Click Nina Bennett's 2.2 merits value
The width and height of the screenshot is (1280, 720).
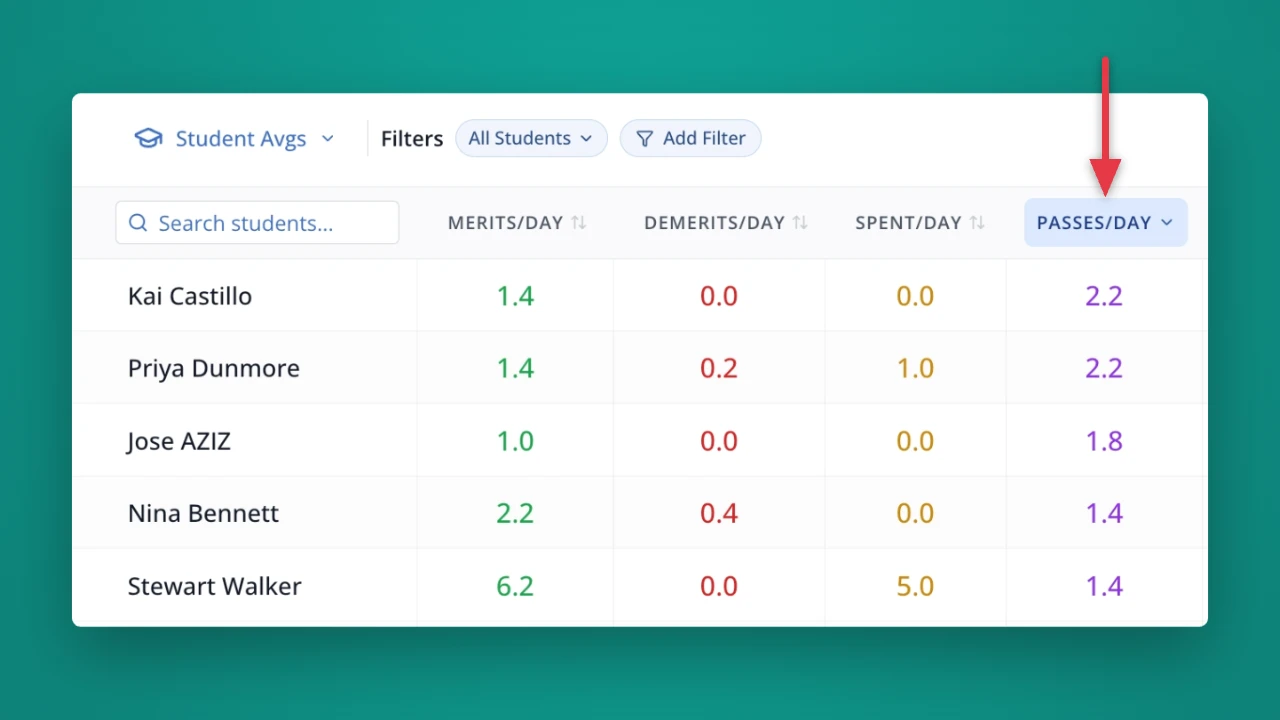515,513
